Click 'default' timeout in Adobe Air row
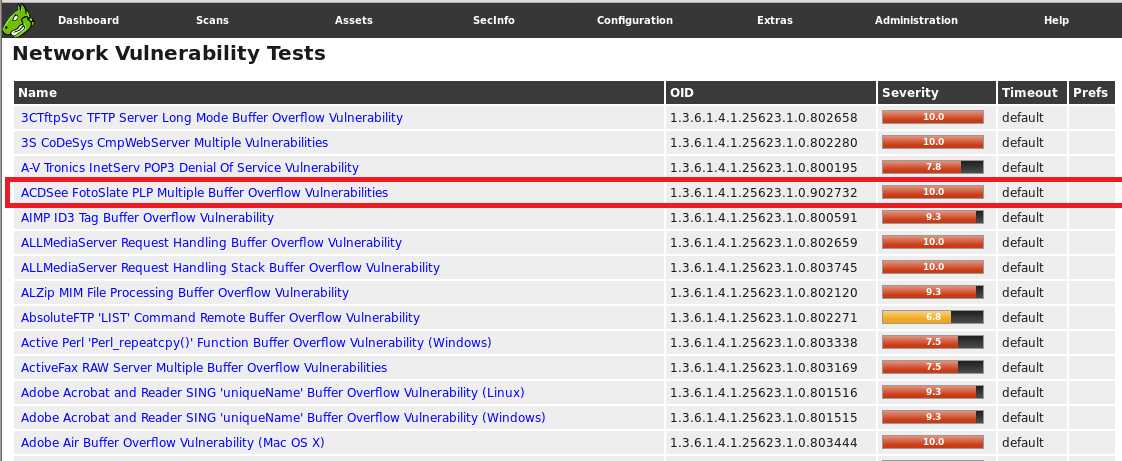Viewport: 1122px width, 461px height. coord(1023,443)
